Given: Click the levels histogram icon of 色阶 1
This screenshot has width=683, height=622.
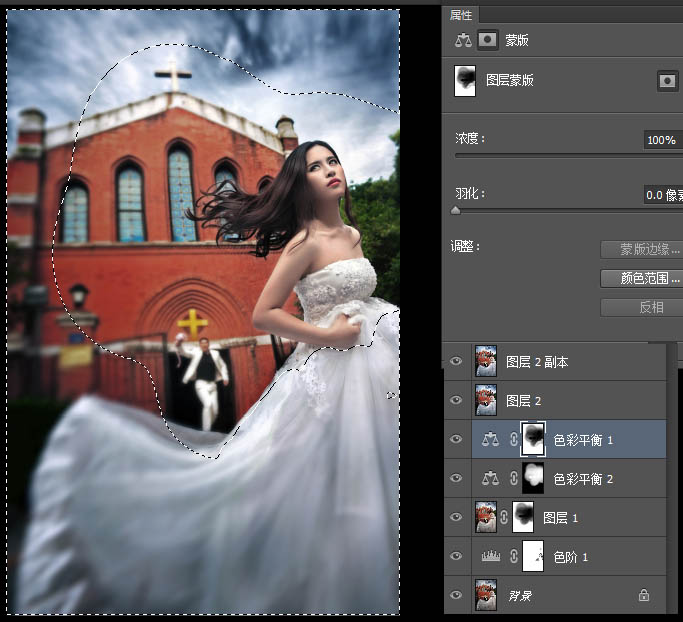Looking at the screenshot, I should (491, 557).
